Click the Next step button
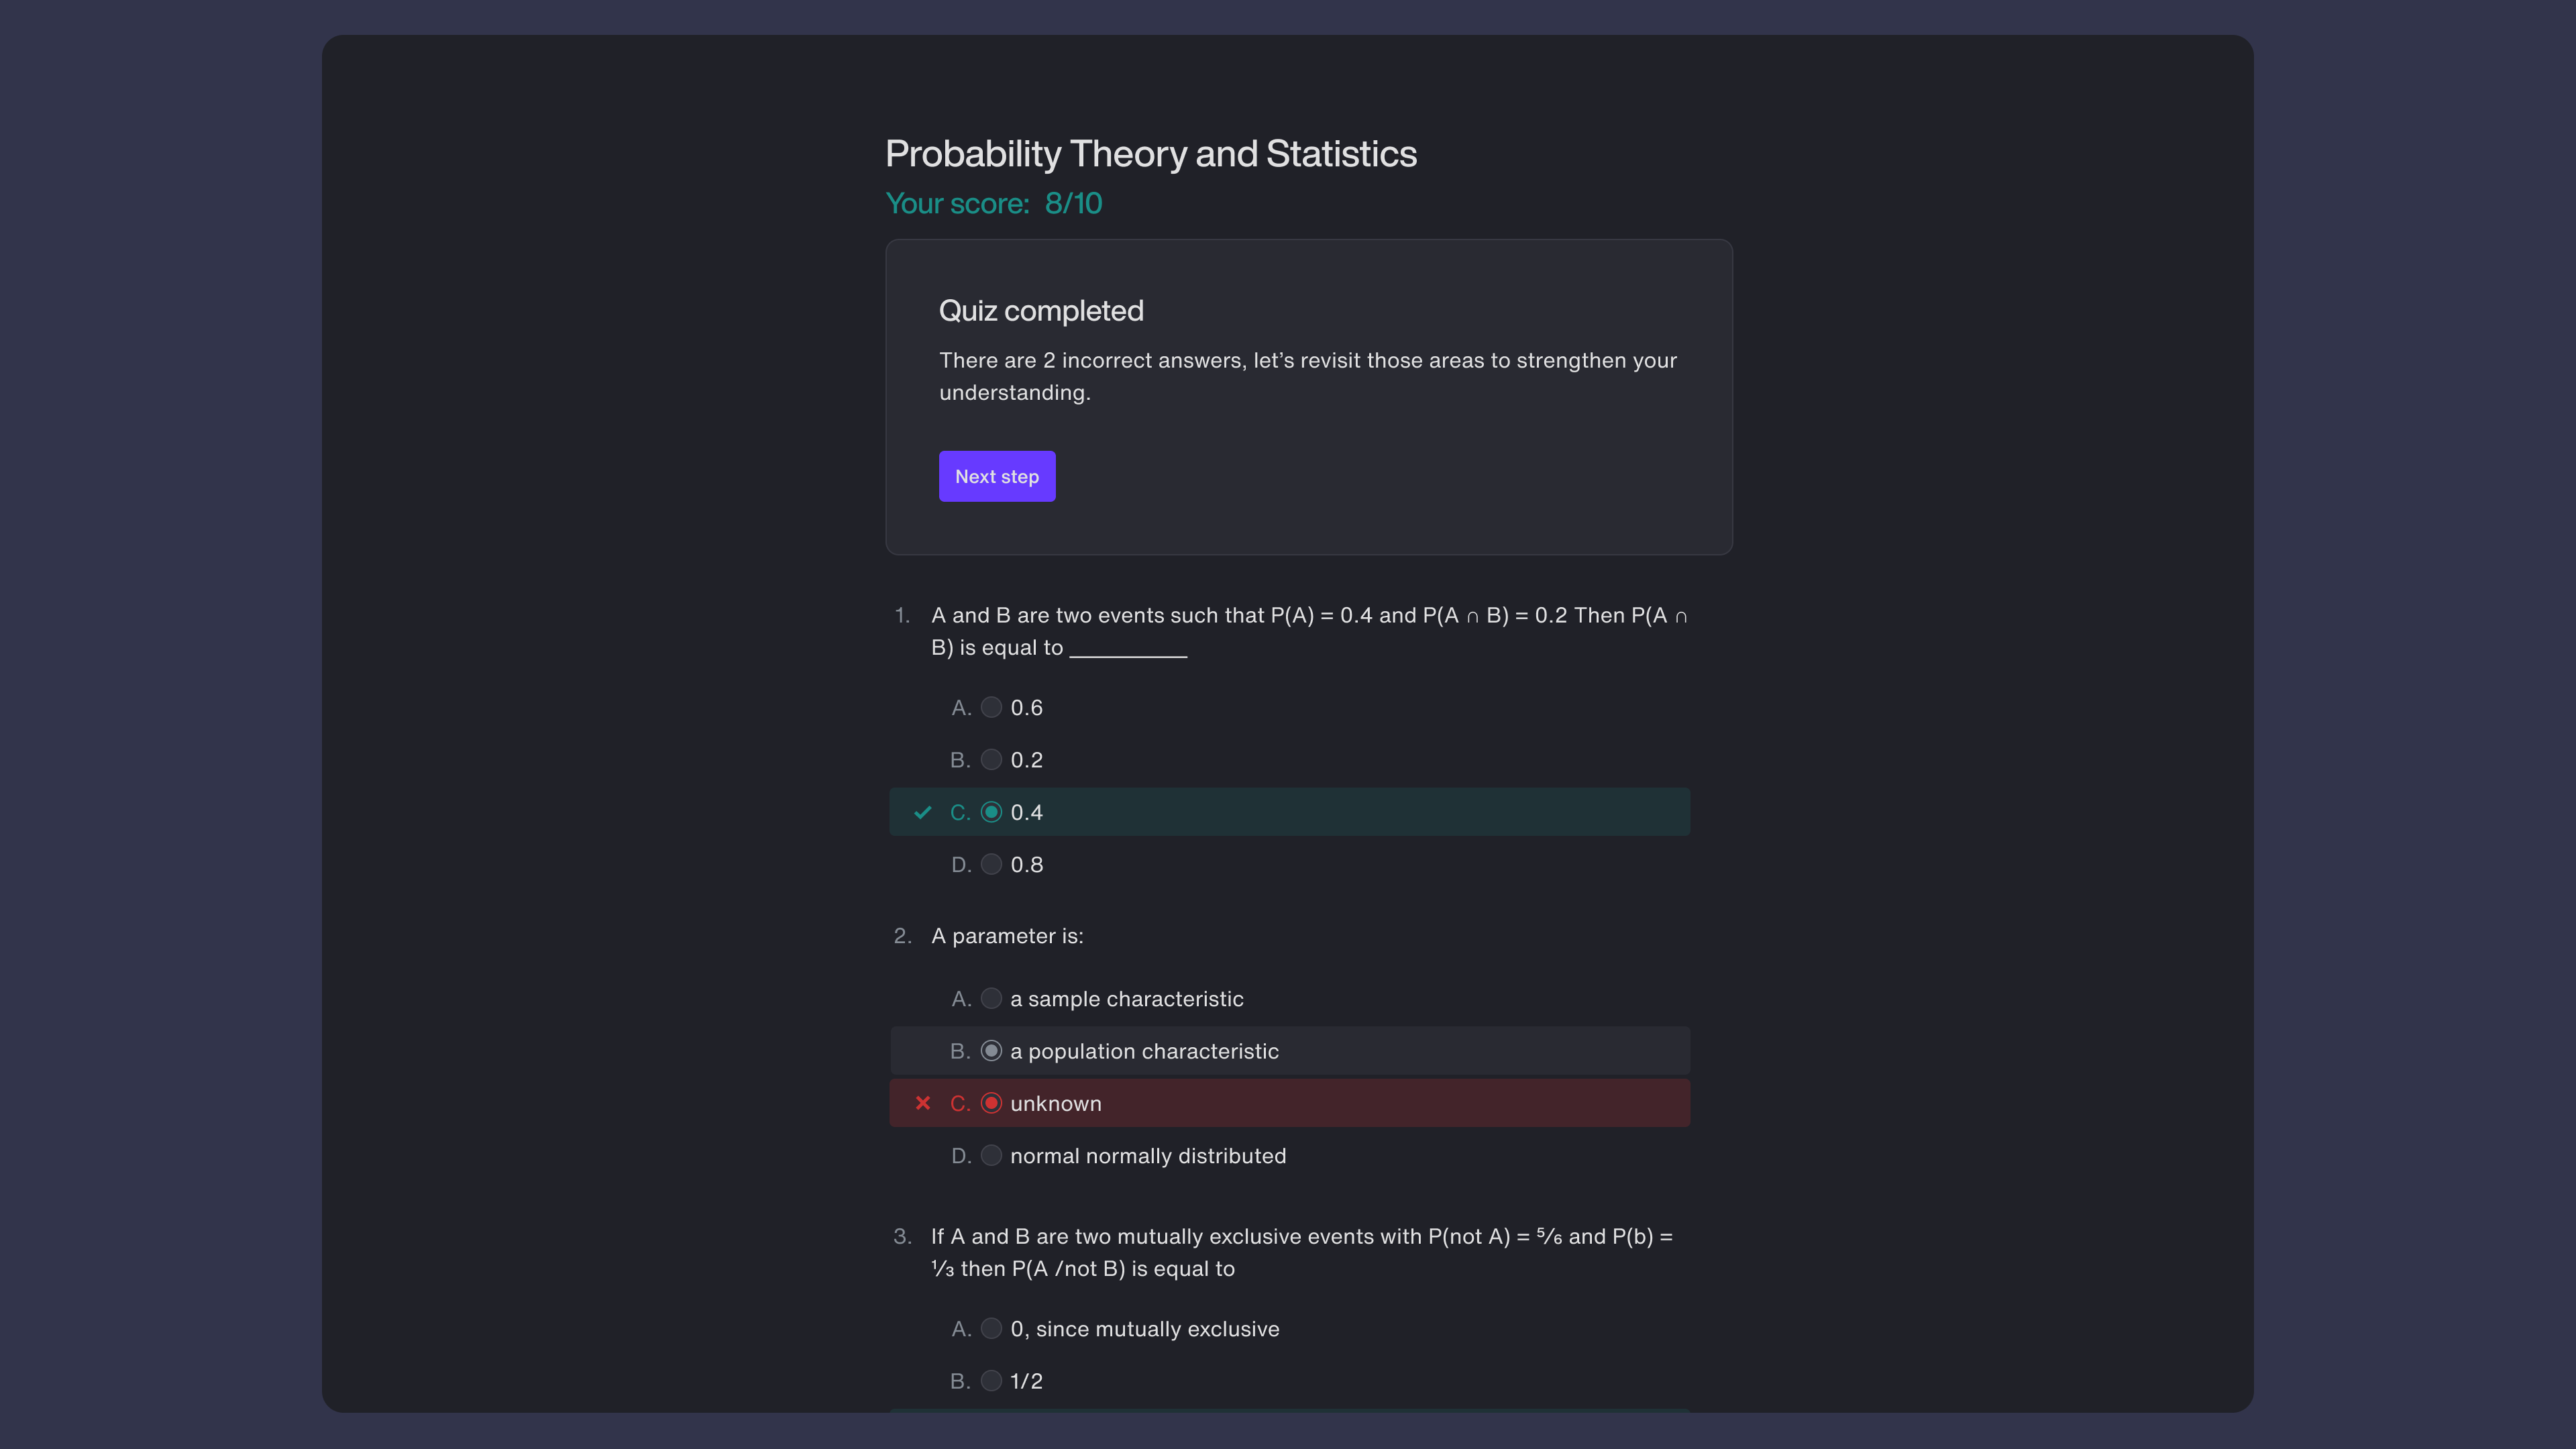 click(996, 476)
